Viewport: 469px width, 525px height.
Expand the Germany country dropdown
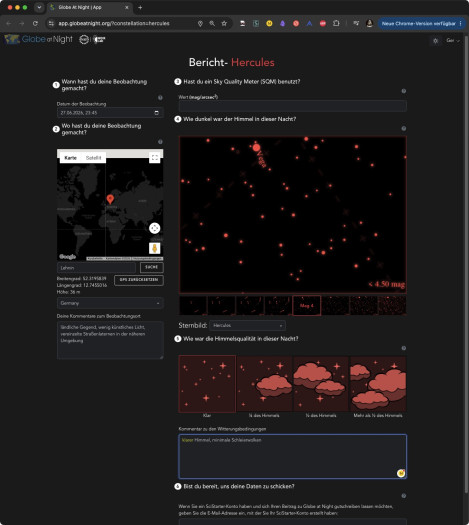(x=110, y=303)
